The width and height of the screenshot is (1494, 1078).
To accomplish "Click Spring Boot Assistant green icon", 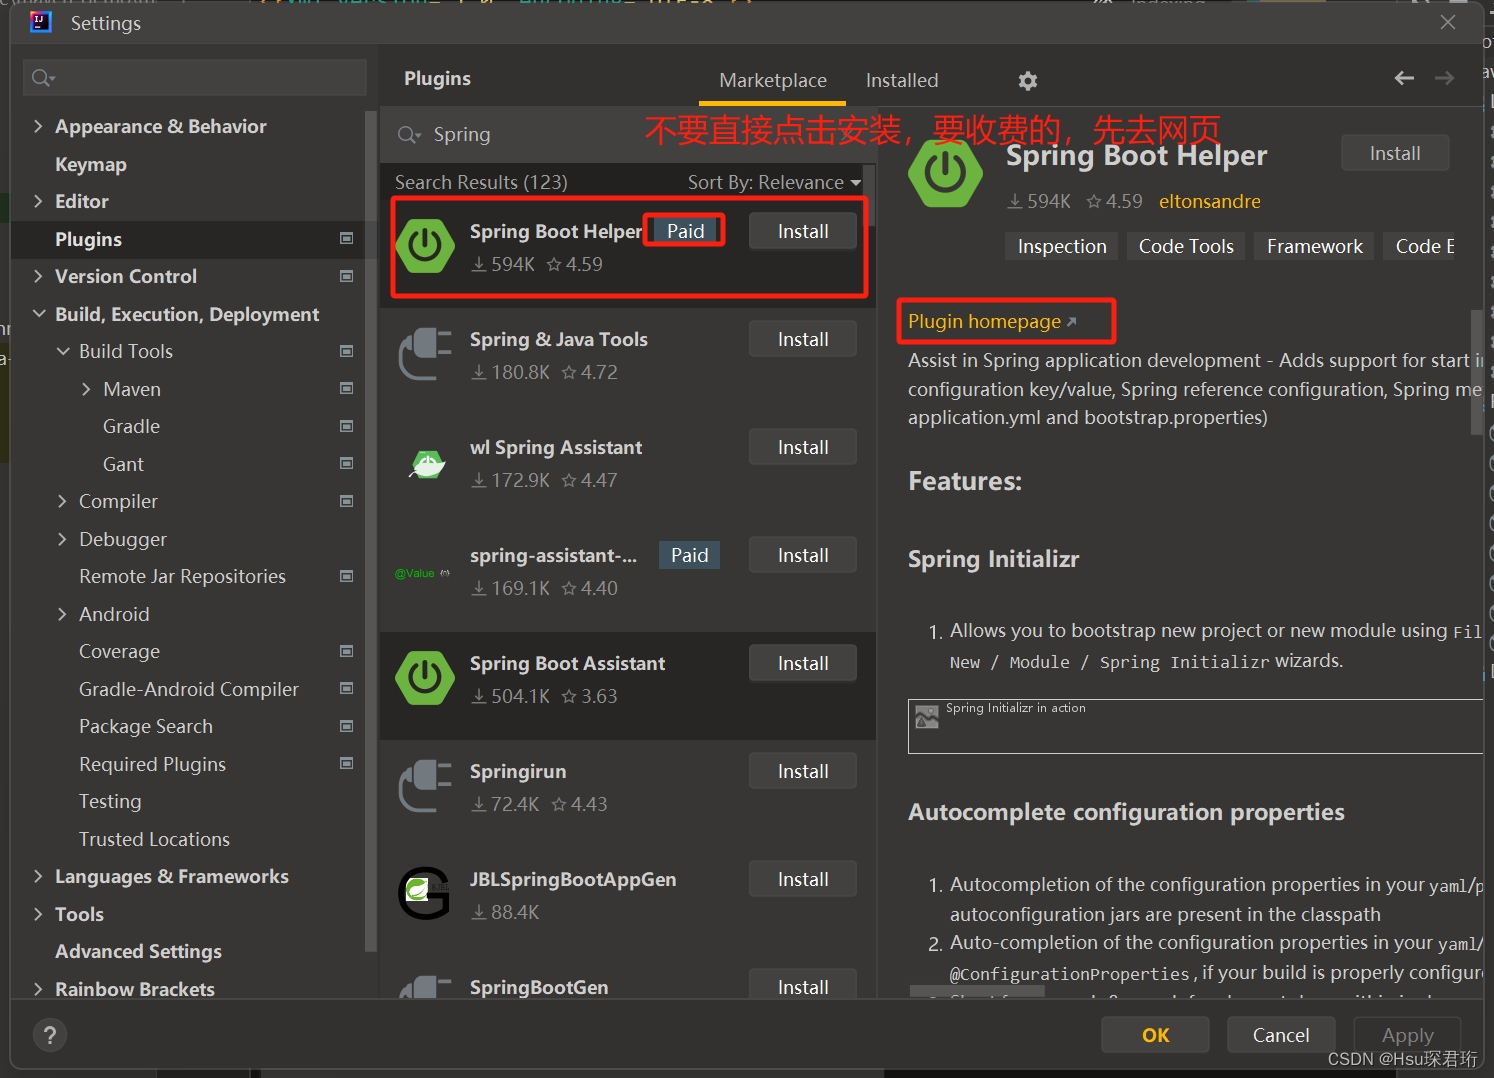I will pyautogui.click(x=425, y=677).
